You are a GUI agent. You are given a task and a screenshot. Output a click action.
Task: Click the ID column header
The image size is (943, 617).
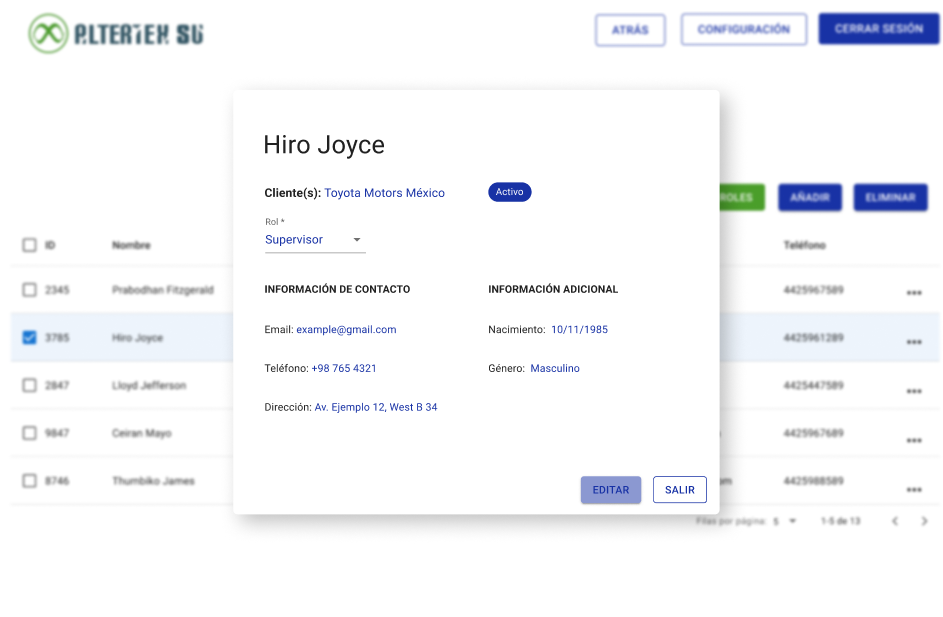click(x=50, y=245)
